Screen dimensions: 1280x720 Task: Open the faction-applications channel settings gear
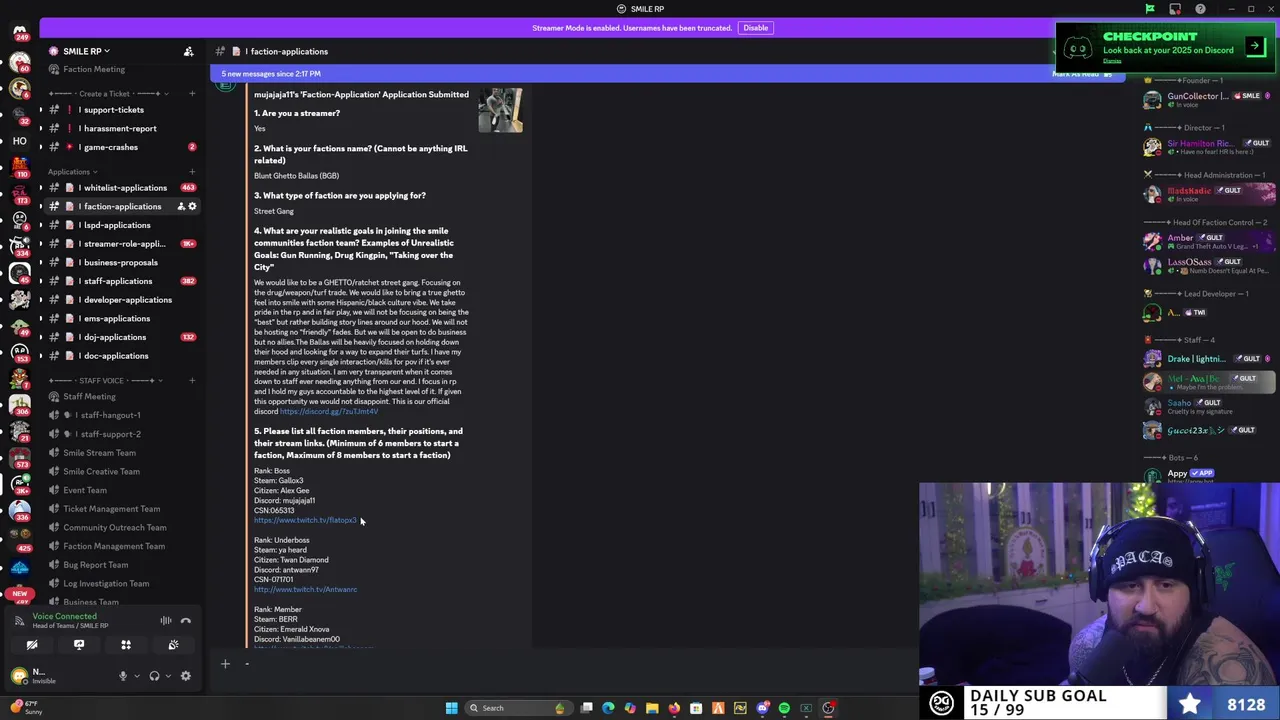pyautogui.click(x=193, y=206)
